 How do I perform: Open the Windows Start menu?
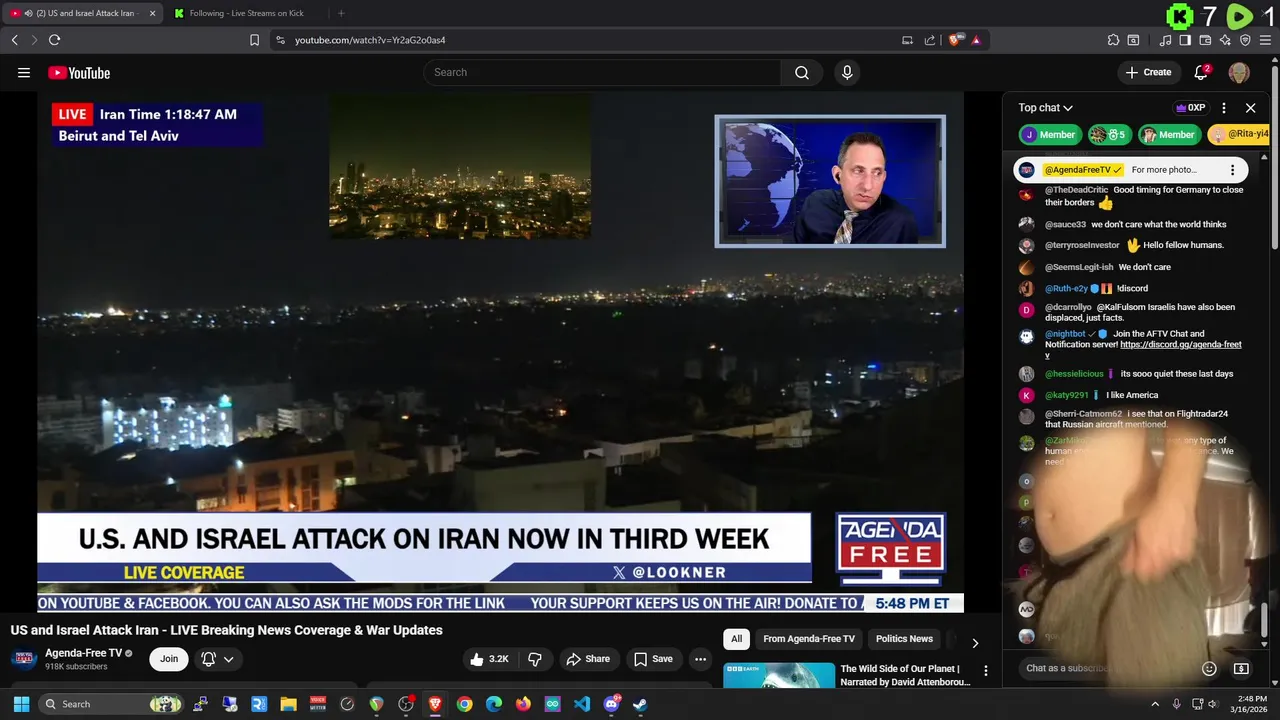tap(21, 704)
